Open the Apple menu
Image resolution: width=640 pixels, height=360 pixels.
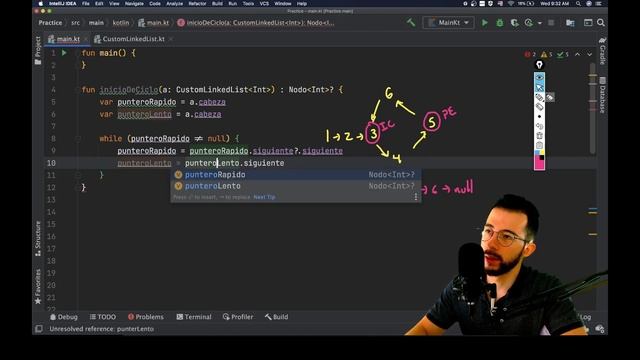40,4
